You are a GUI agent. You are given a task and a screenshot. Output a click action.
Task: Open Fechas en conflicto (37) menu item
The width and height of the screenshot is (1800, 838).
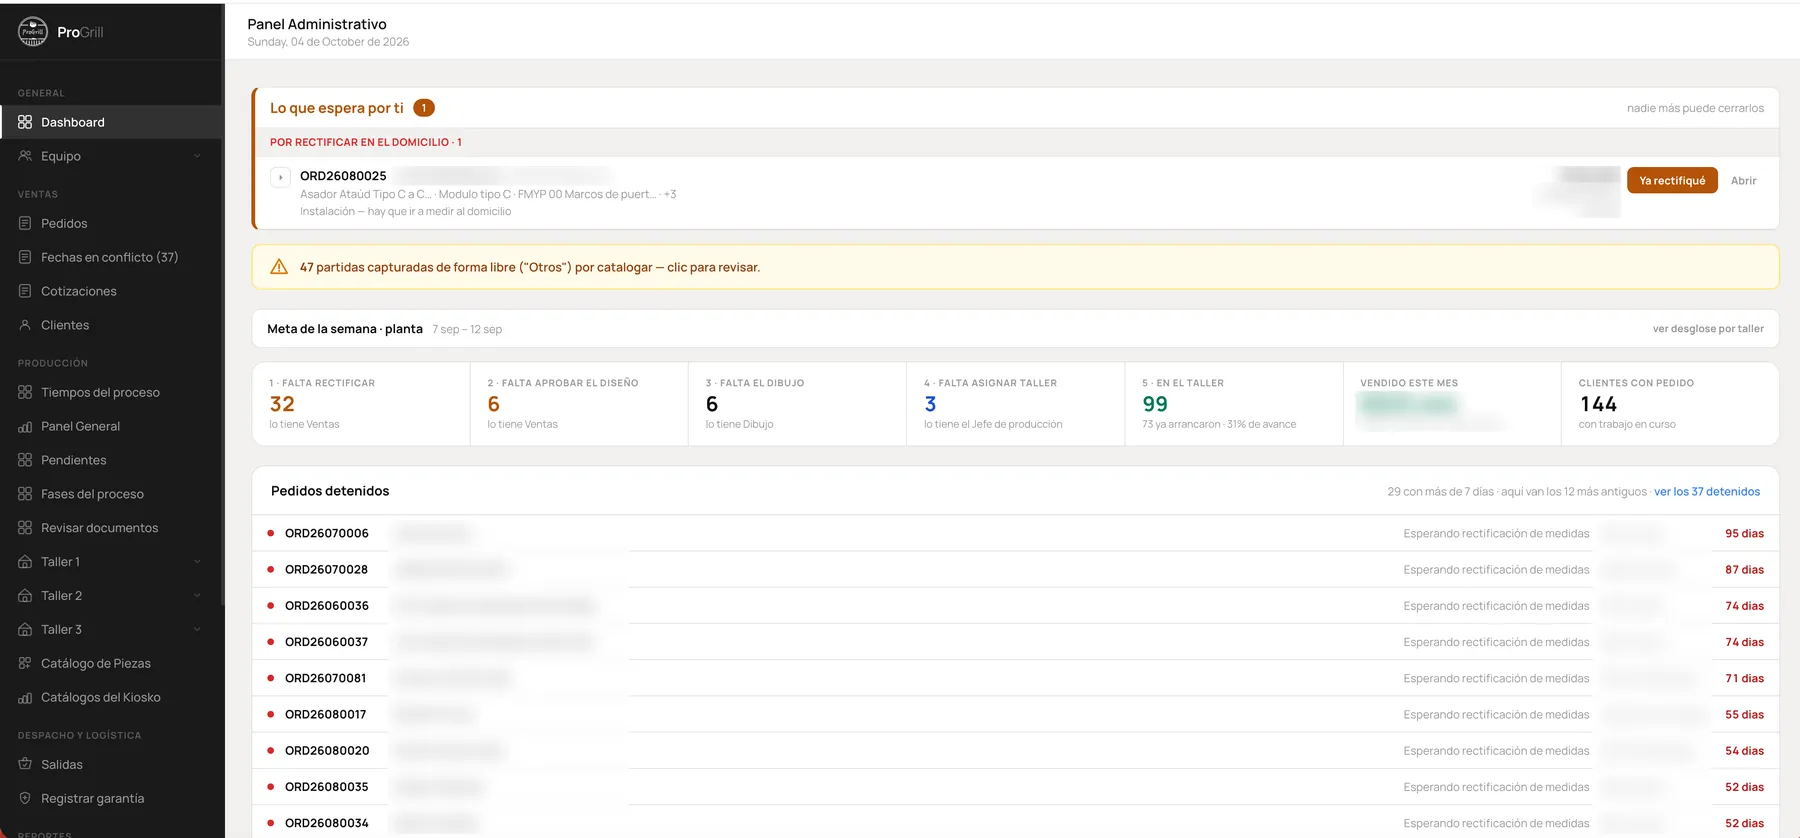pos(111,257)
